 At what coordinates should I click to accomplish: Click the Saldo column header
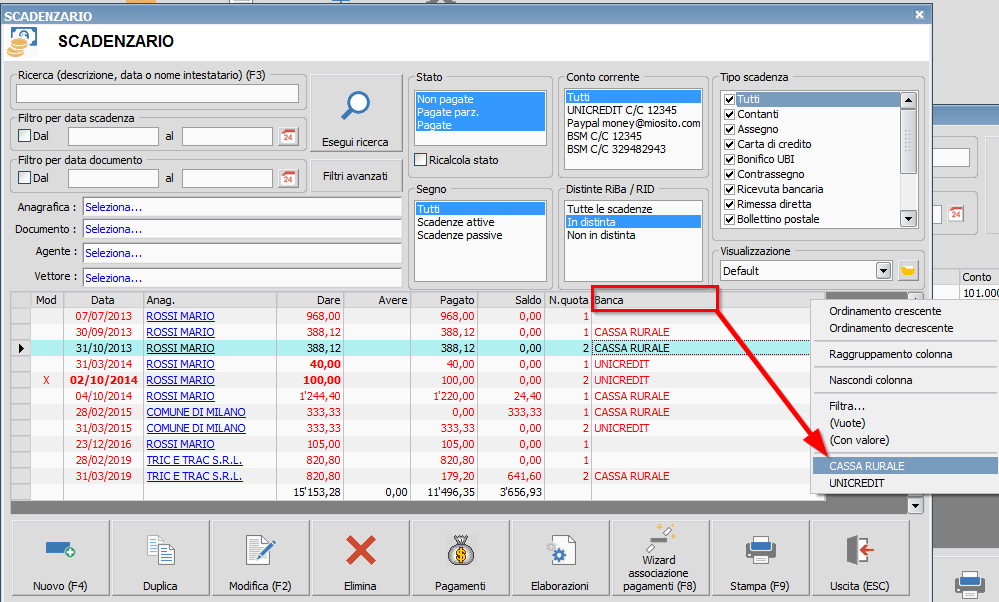[511, 300]
